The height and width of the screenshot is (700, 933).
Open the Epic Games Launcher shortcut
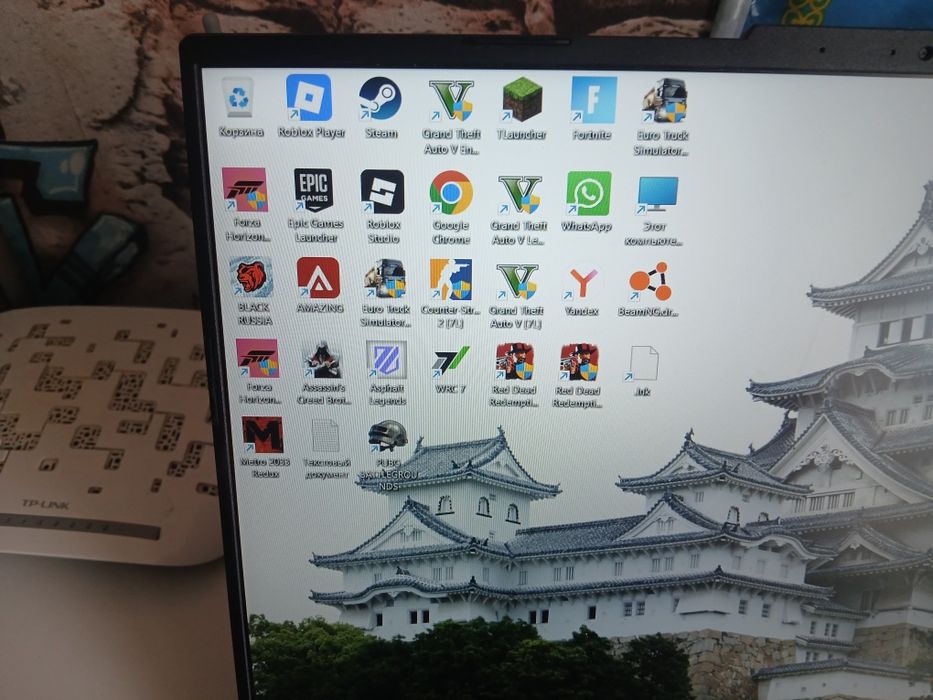314,190
